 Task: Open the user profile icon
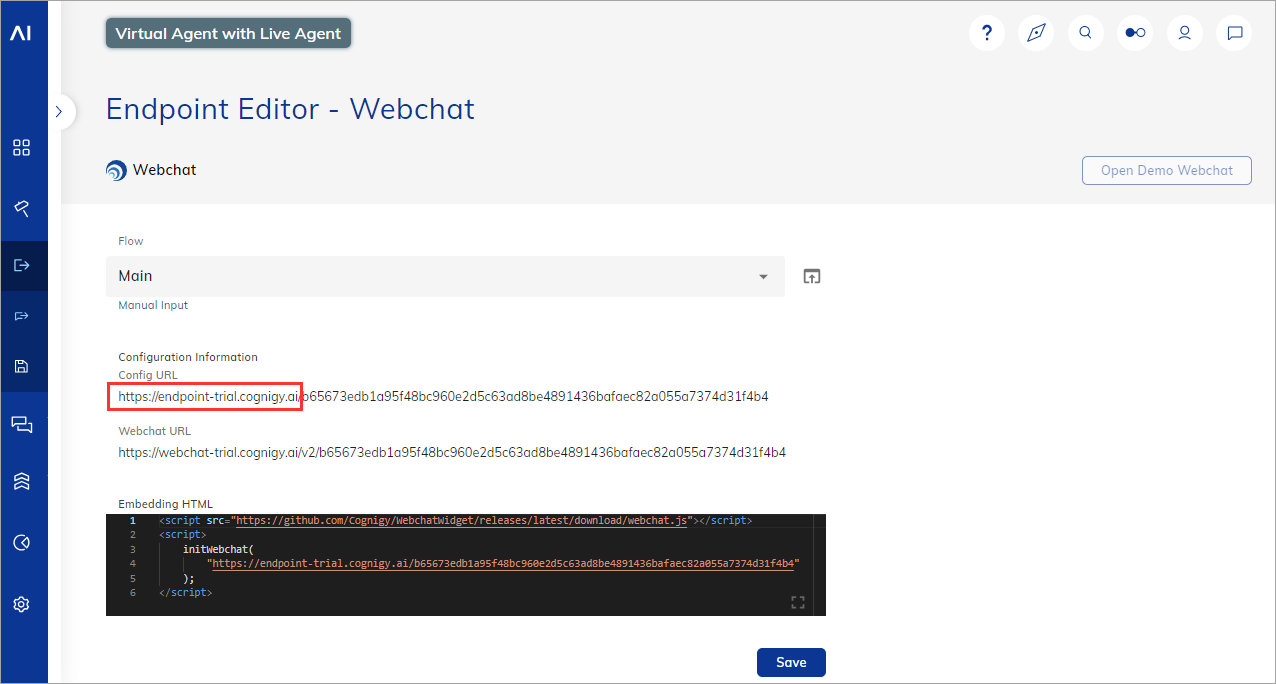click(1185, 33)
